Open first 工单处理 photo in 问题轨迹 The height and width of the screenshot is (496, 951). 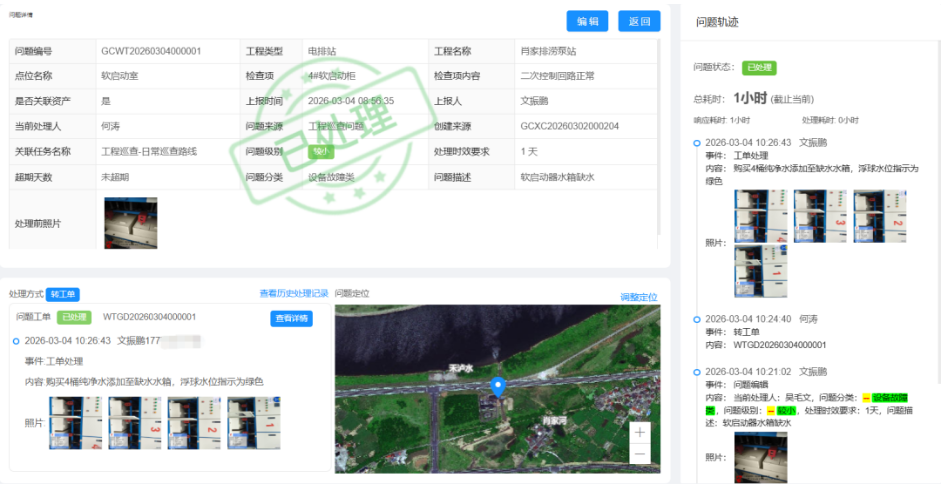(x=760, y=215)
